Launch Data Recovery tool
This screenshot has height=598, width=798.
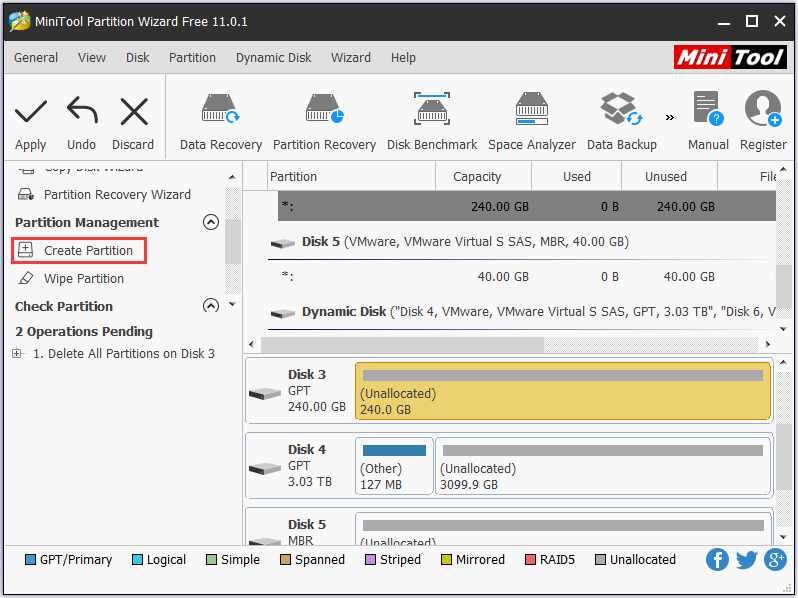221,122
